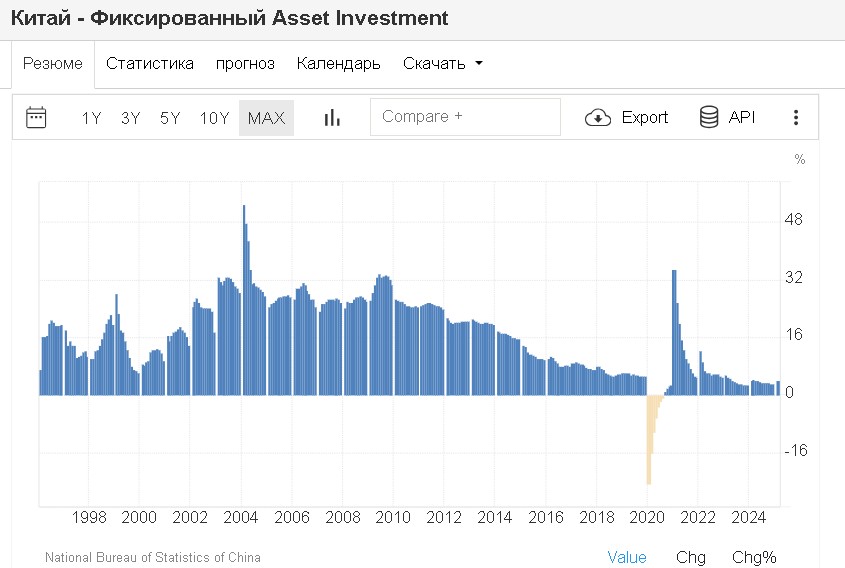Click the API database icon

(709, 117)
